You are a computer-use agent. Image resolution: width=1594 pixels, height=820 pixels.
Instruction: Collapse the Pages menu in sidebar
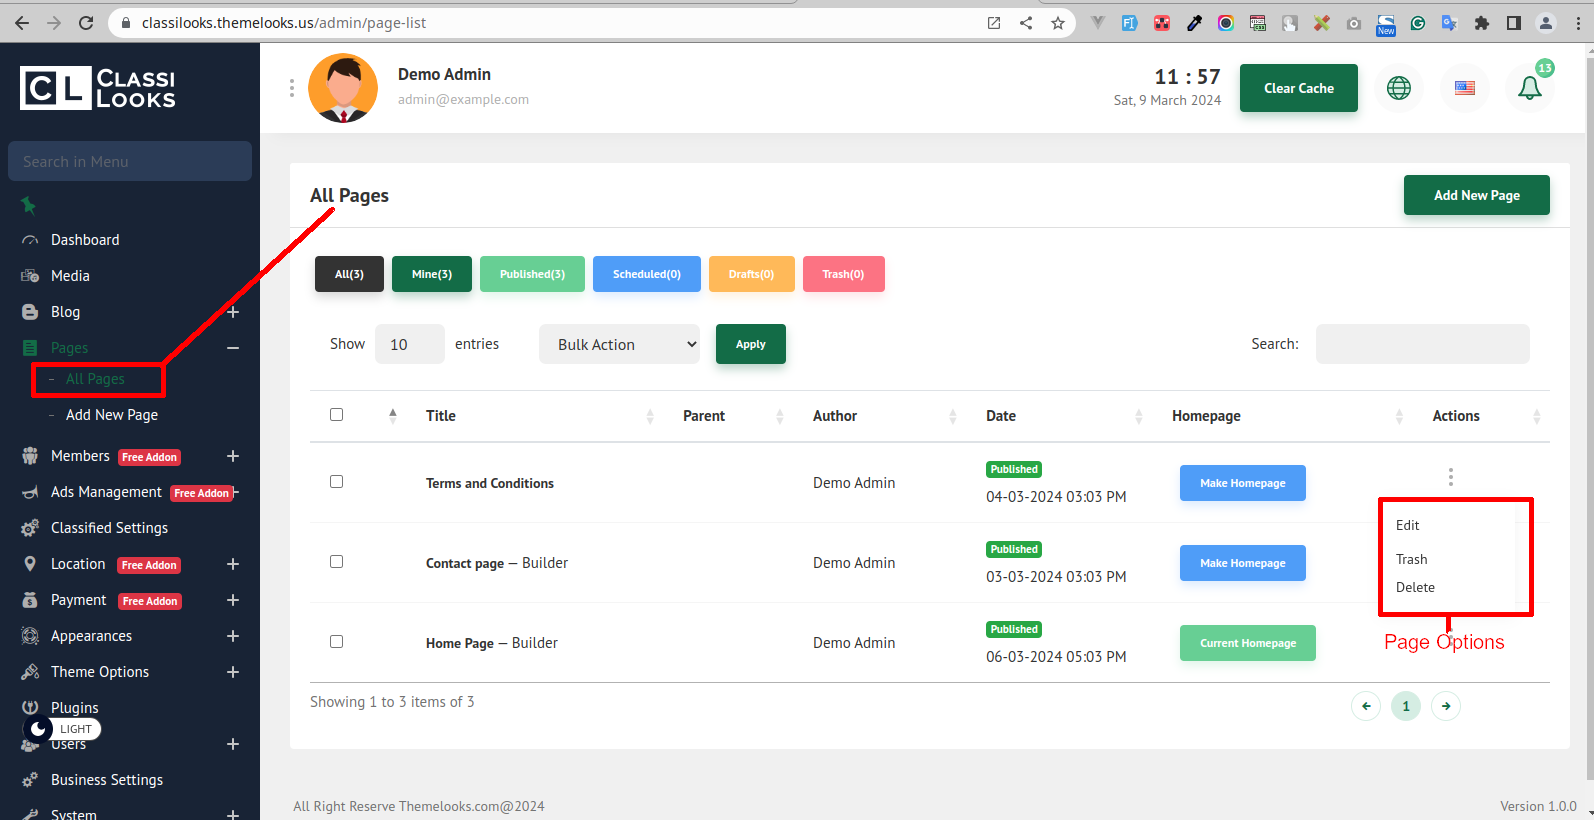point(232,348)
